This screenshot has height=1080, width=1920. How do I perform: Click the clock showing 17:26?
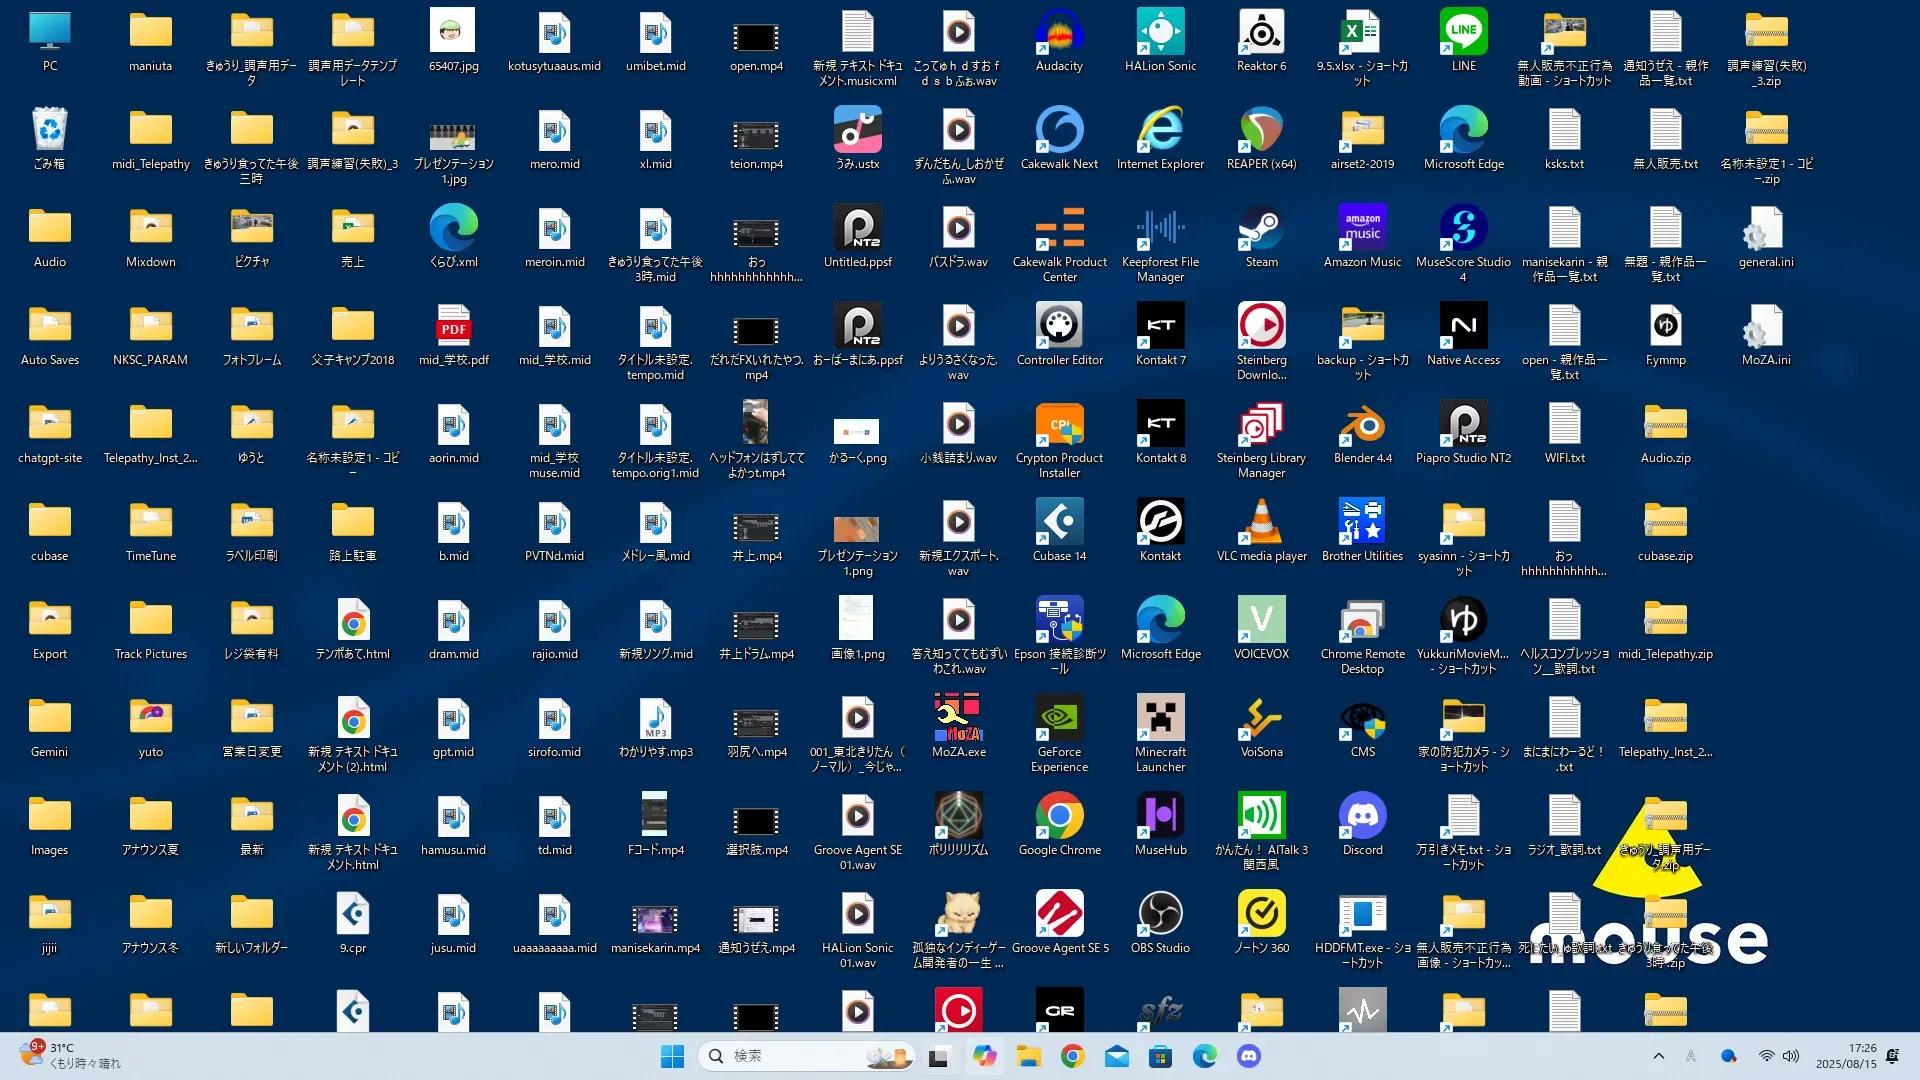[x=1846, y=1056]
